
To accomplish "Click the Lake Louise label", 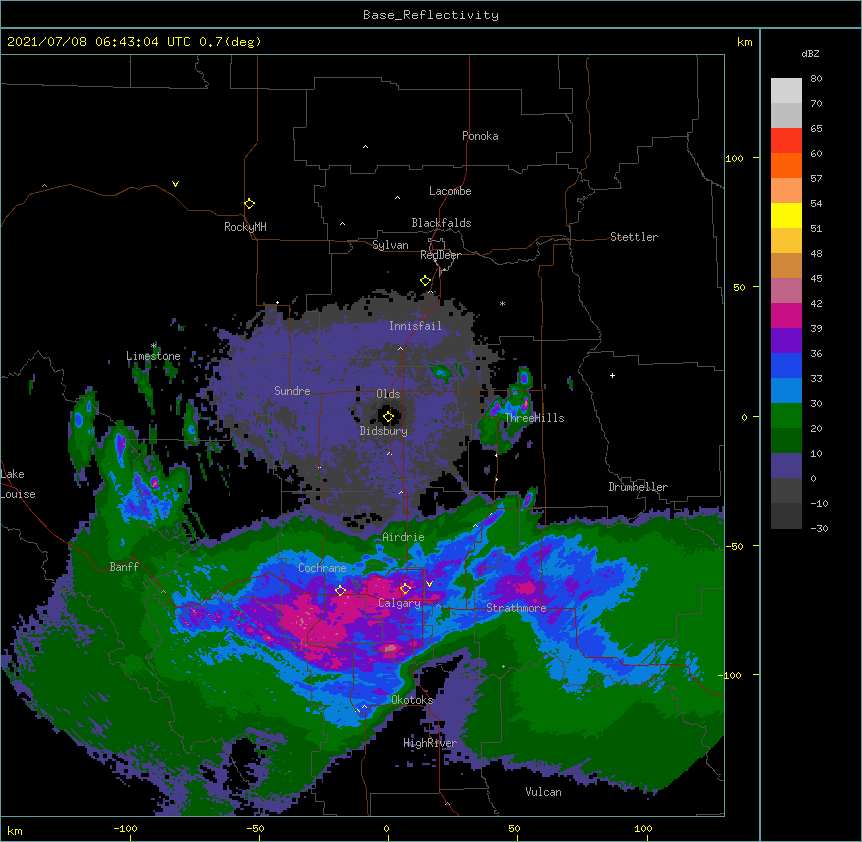I will click(x=18, y=484).
